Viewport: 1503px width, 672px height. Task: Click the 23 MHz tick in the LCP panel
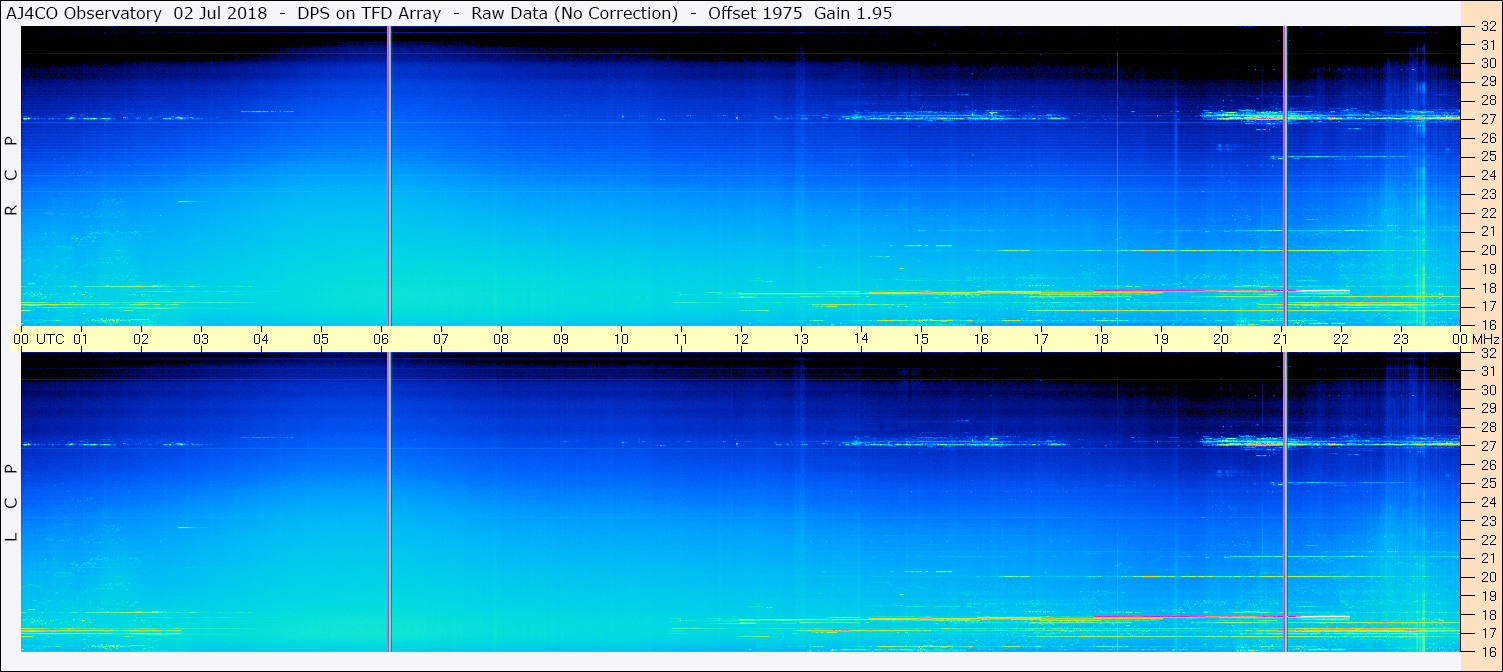[x=1488, y=521]
